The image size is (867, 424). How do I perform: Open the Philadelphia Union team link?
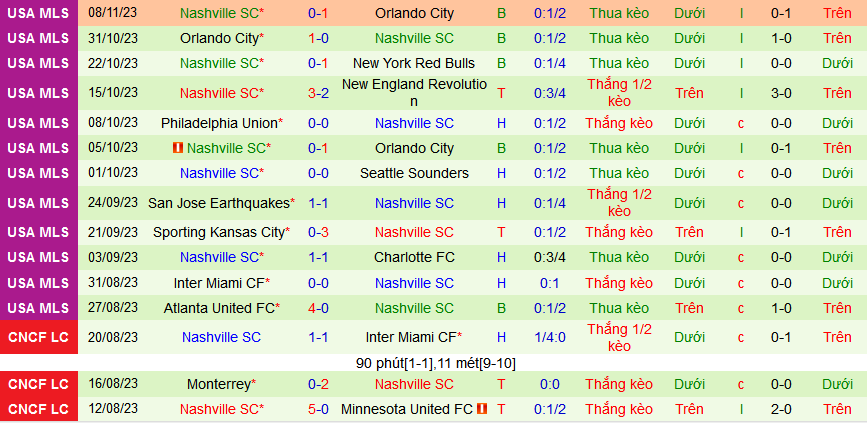click(220, 124)
